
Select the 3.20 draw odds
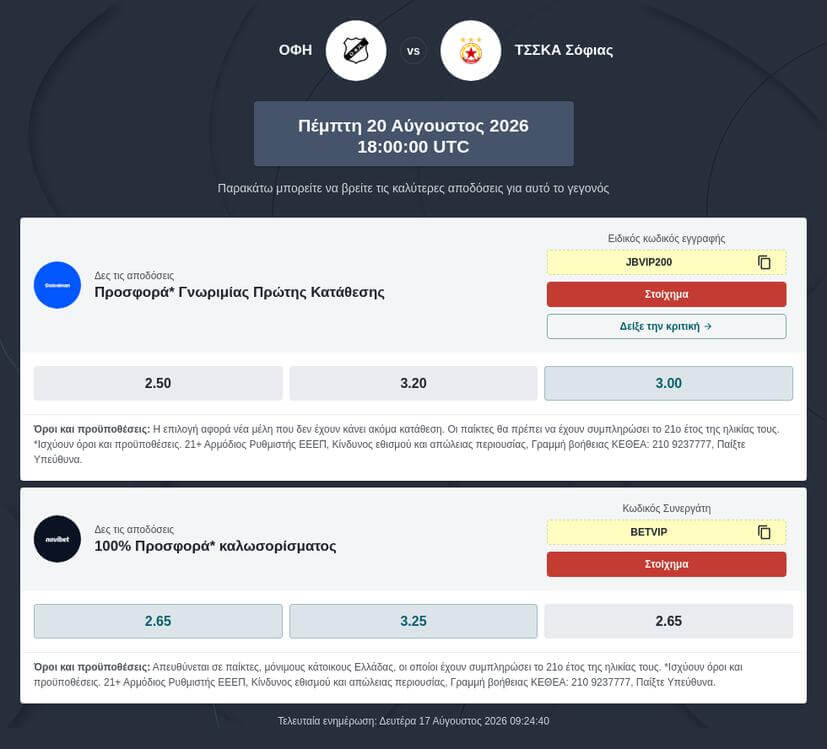pyautogui.click(x=413, y=383)
